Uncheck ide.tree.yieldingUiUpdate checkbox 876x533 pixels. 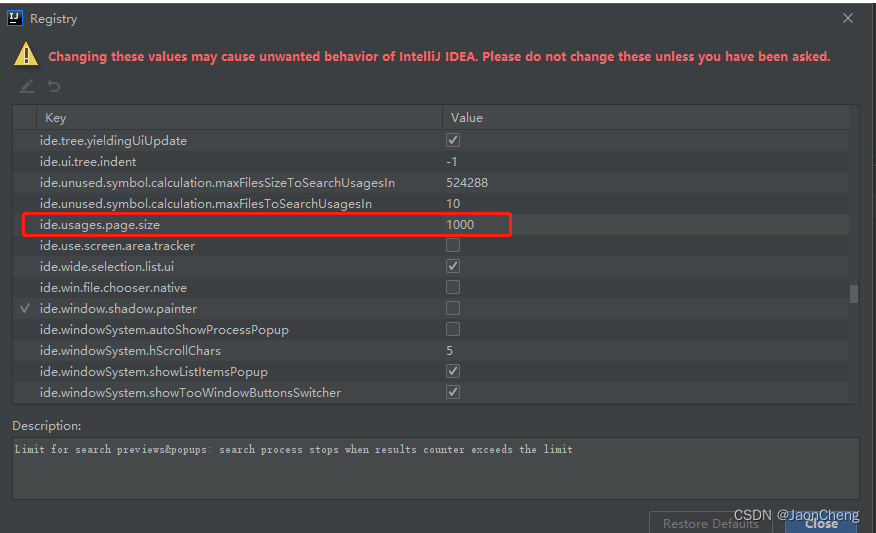pyautogui.click(x=453, y=140)
